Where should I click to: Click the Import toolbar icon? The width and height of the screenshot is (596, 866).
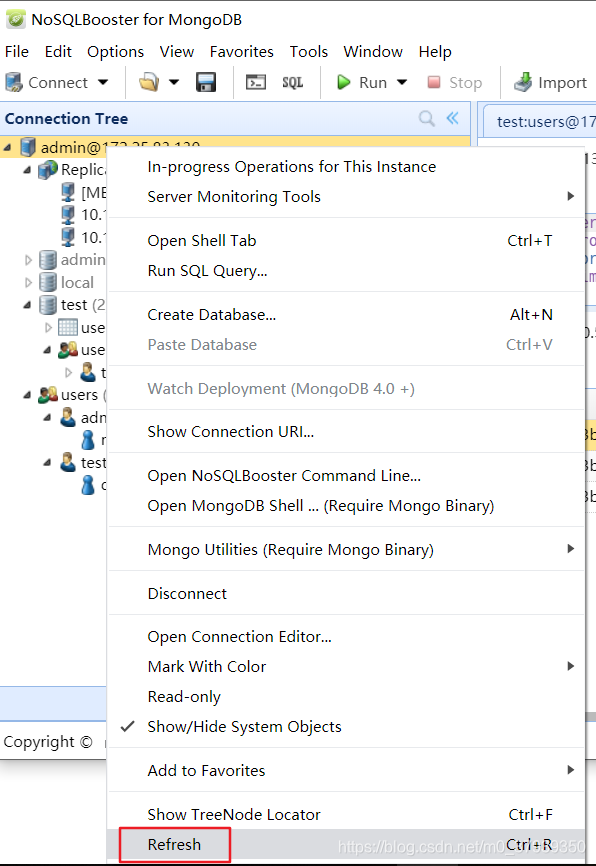click(x=523, y=82)
